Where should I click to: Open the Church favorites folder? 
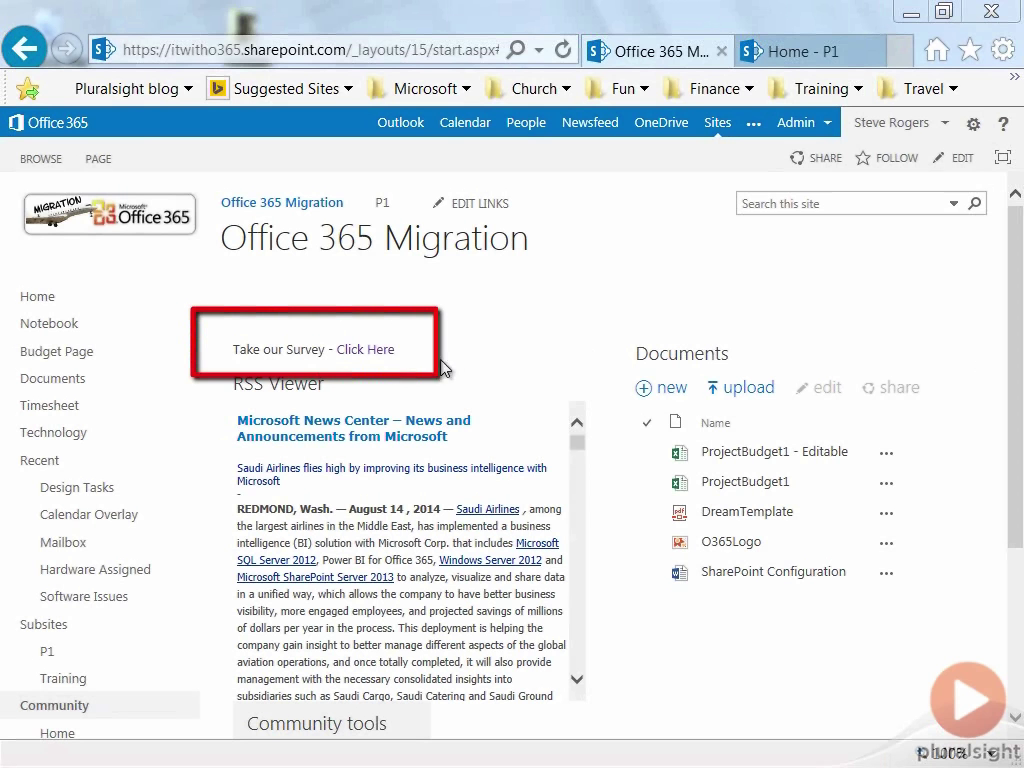point(528,88)
